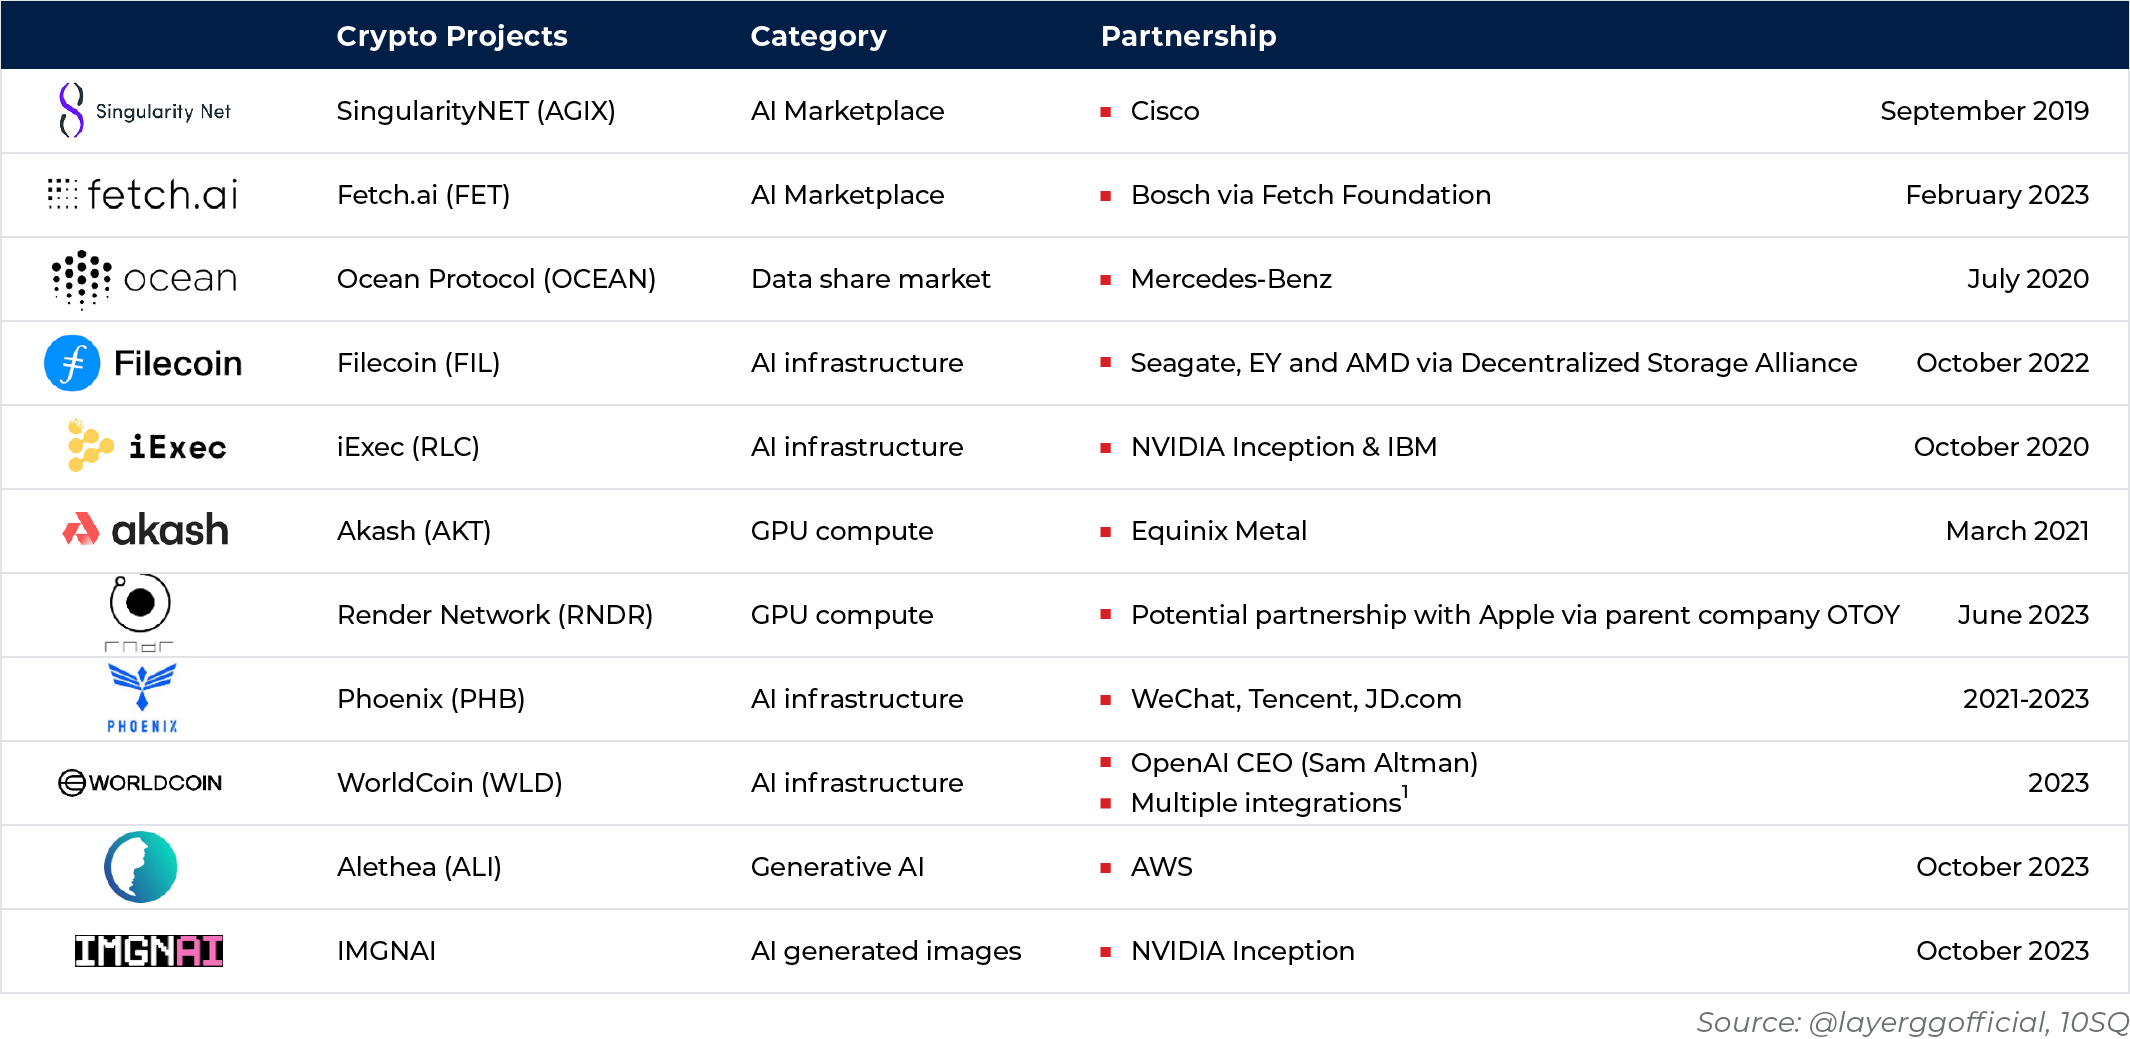Click the Render Network (RNDR) project name
The height and width of the screenshot is (1039, 2130).
495,615
